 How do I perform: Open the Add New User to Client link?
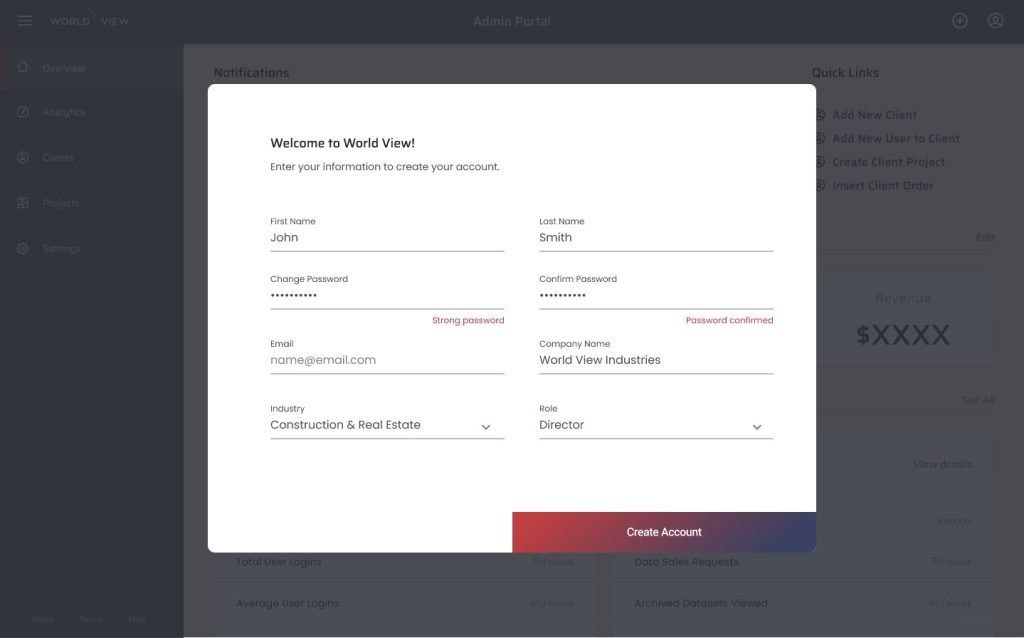pyautogui.click(x=895, y=138)
